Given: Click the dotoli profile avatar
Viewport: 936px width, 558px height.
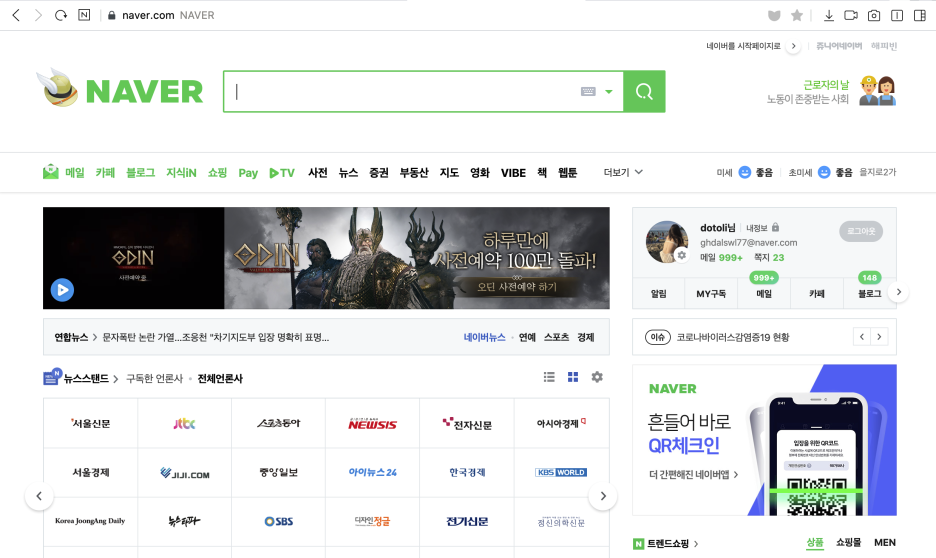Looking at the screenshot, I should tap(667, 242).
